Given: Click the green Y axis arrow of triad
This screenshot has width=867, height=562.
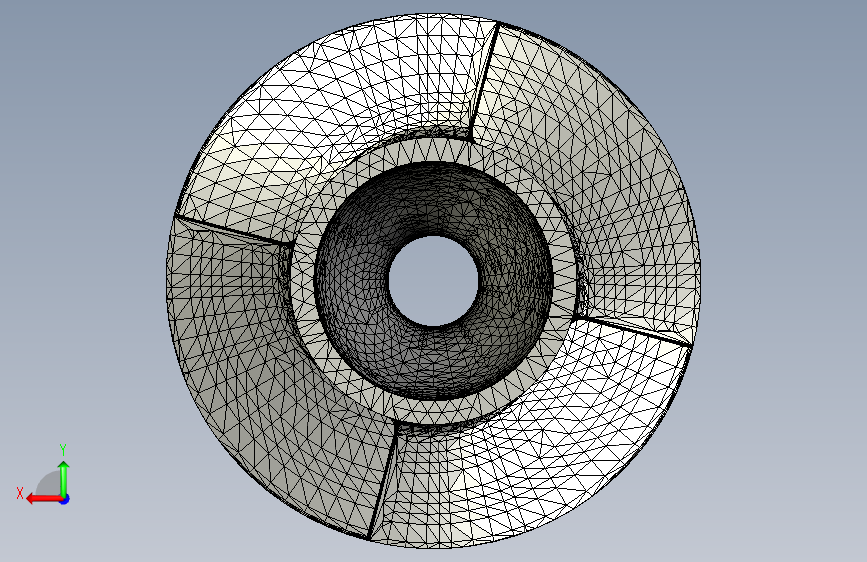Looking at the screenshot, I should coord(64,478).
